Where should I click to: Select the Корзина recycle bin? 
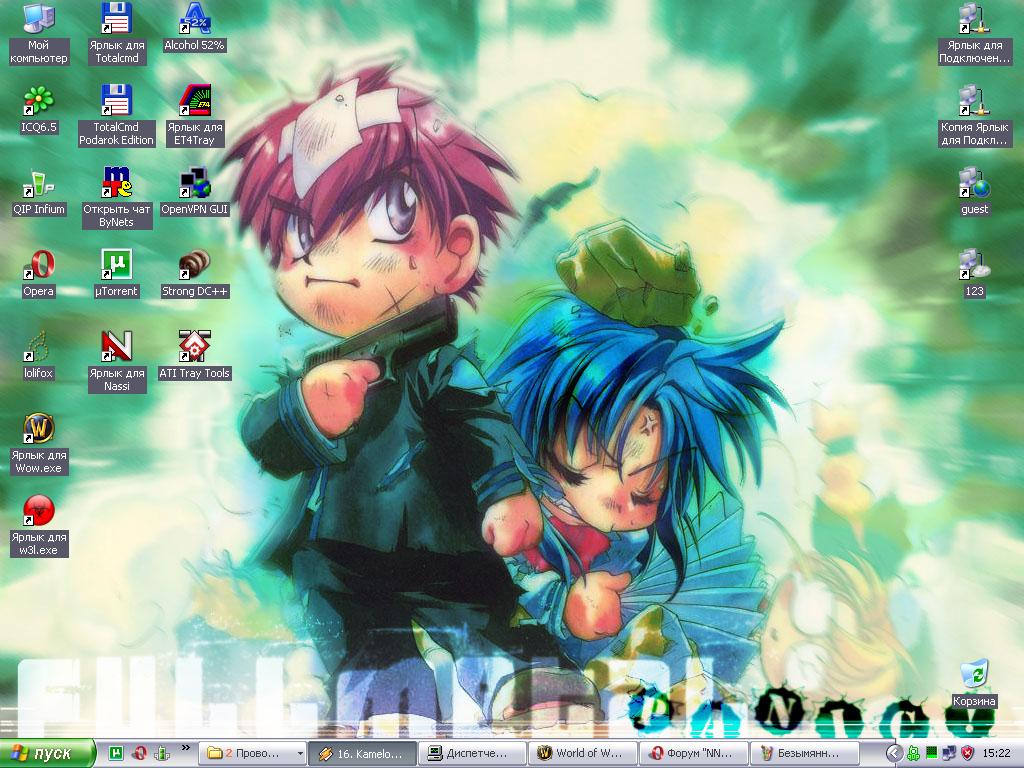tap(974, 684)
